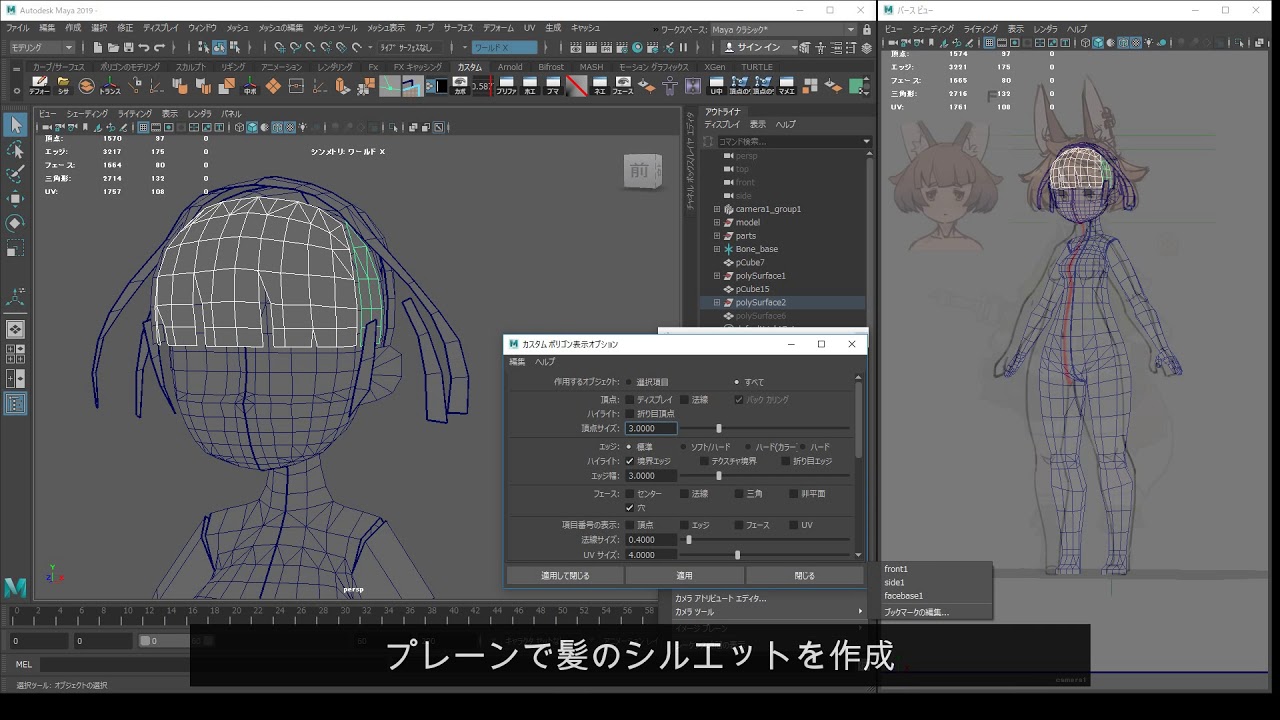This screenshot has width=1280, height=720.
Task: Click the フェース shelf icon
Action: [623, 86]
